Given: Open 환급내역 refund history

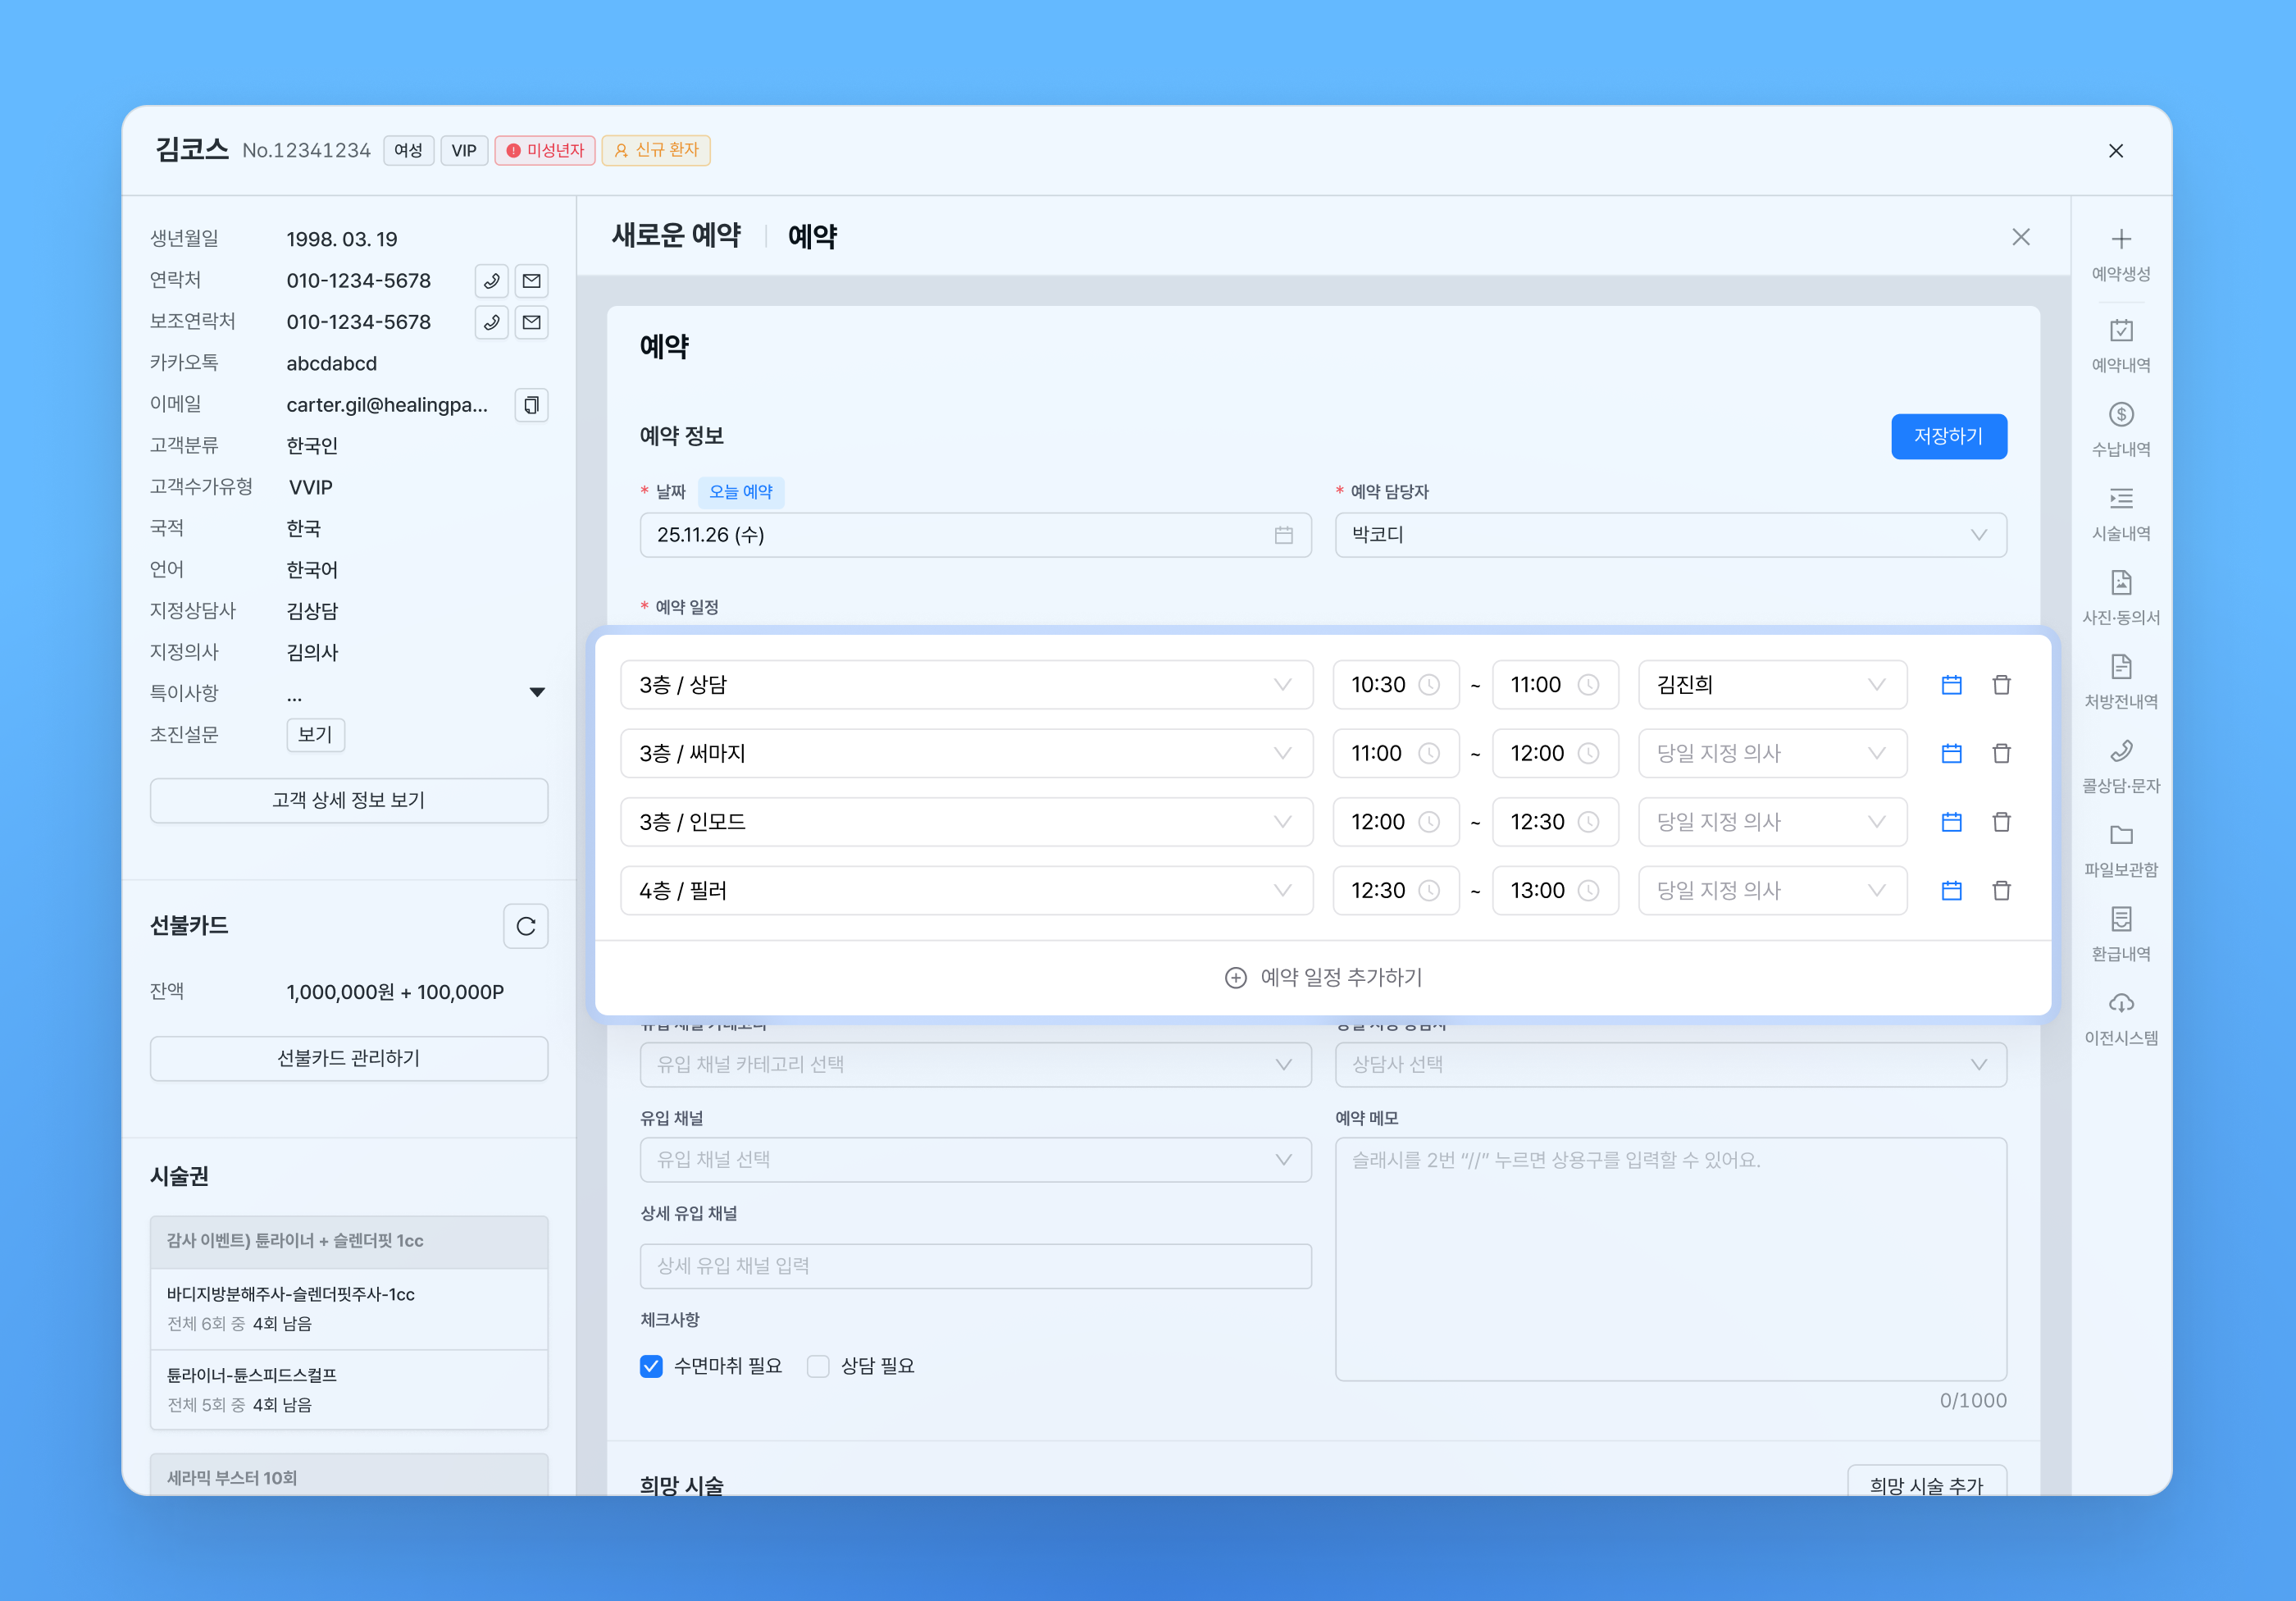Looking at the screenshot, I should [2121, 934].
